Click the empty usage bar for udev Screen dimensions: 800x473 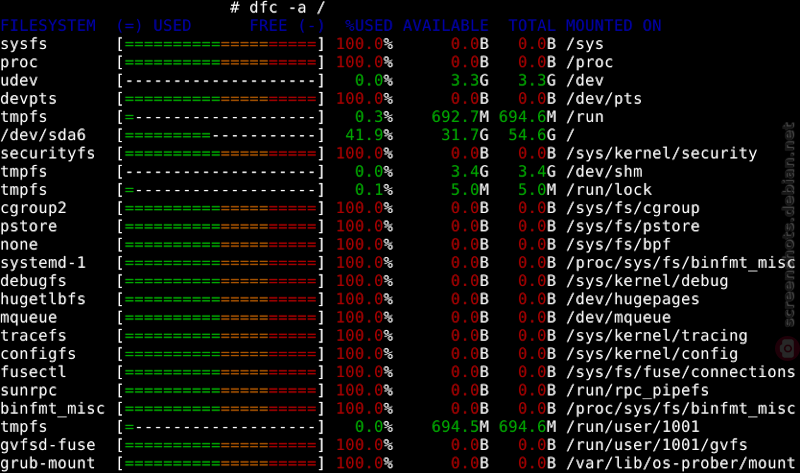(220, 81)
